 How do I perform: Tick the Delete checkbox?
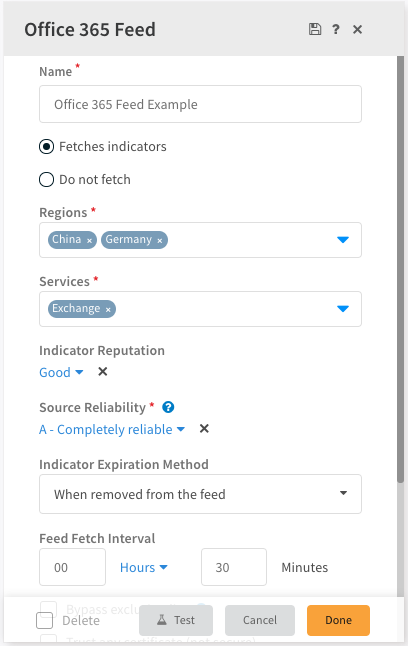click(45, 620)
